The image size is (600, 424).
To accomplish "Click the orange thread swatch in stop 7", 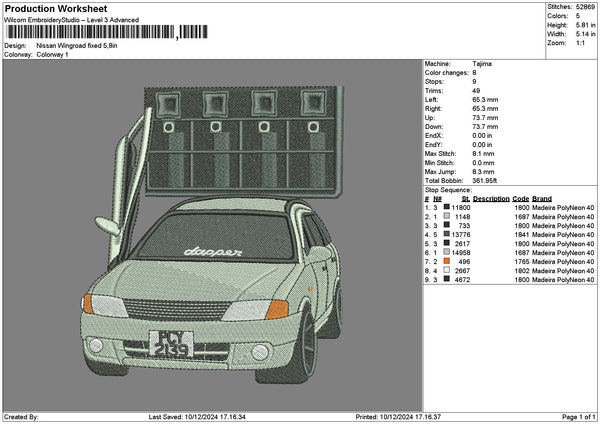I will point(448,261).
